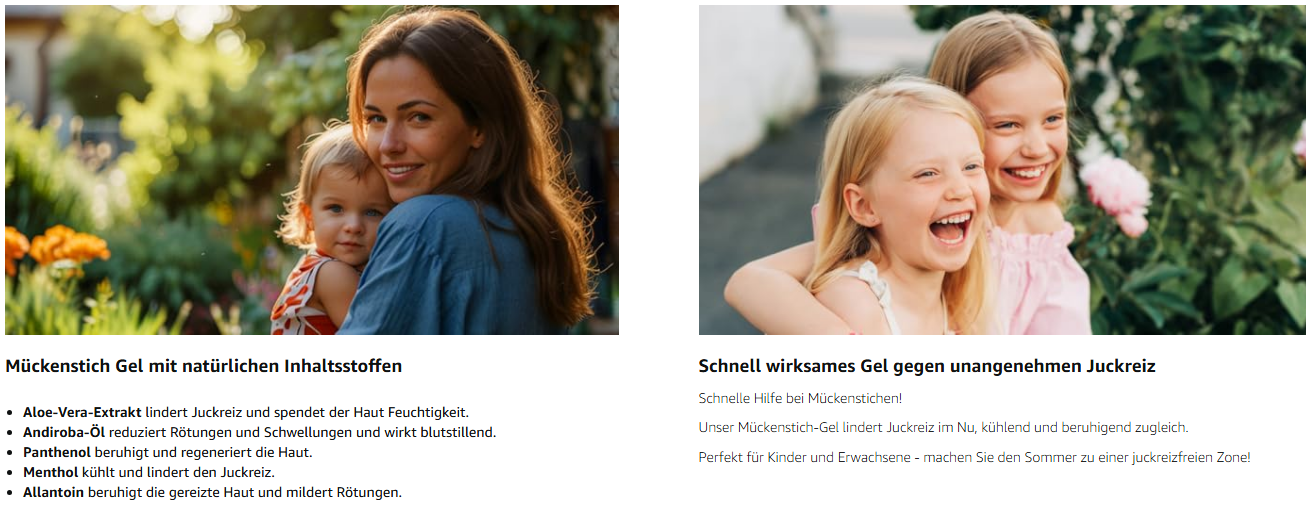Select the Andiroba-Öl bullet point
Viewport: 1306px width, 505px height.
click(x=260, y=432)
